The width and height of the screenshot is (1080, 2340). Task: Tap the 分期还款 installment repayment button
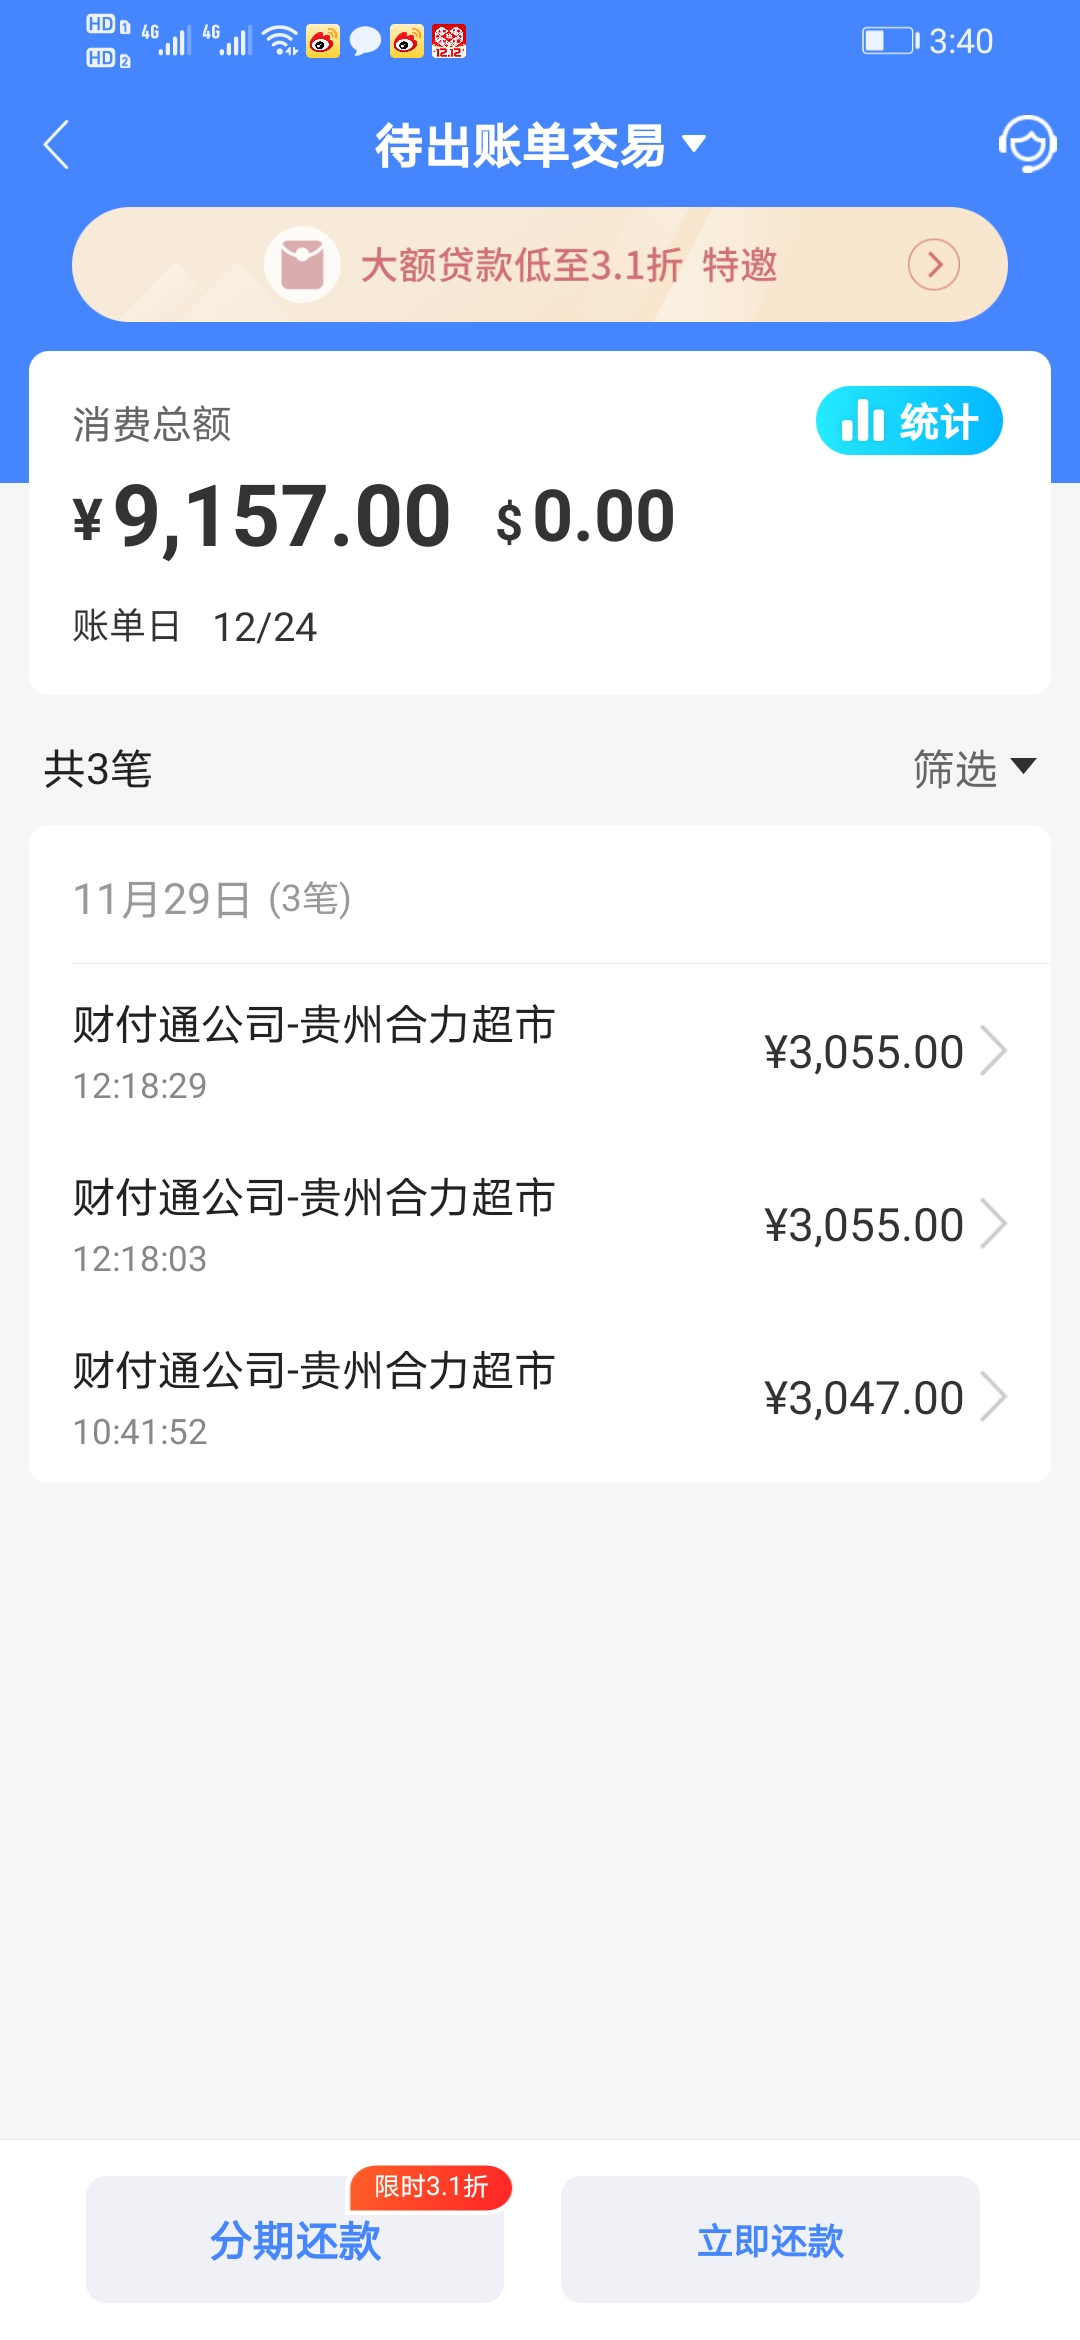click(x=294, y=2240)
